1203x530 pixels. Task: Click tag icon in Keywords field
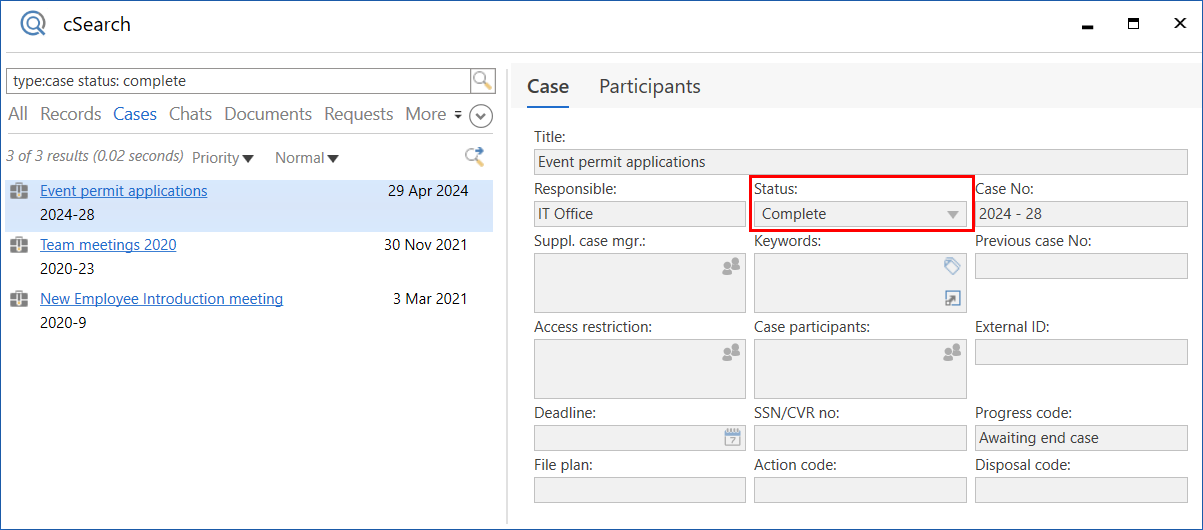(x=952, y=266)
